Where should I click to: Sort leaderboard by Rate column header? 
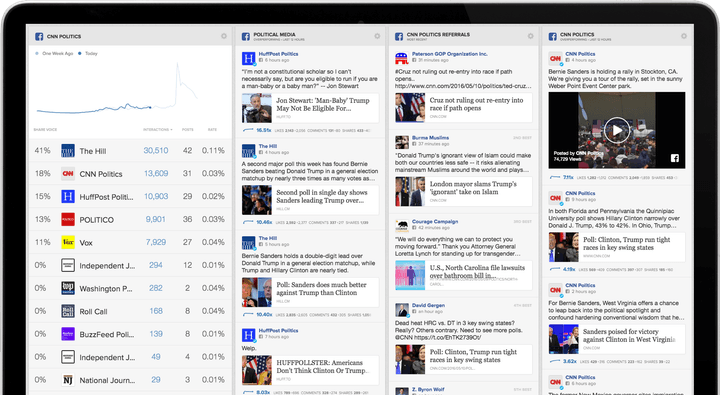tap(212, 130)
